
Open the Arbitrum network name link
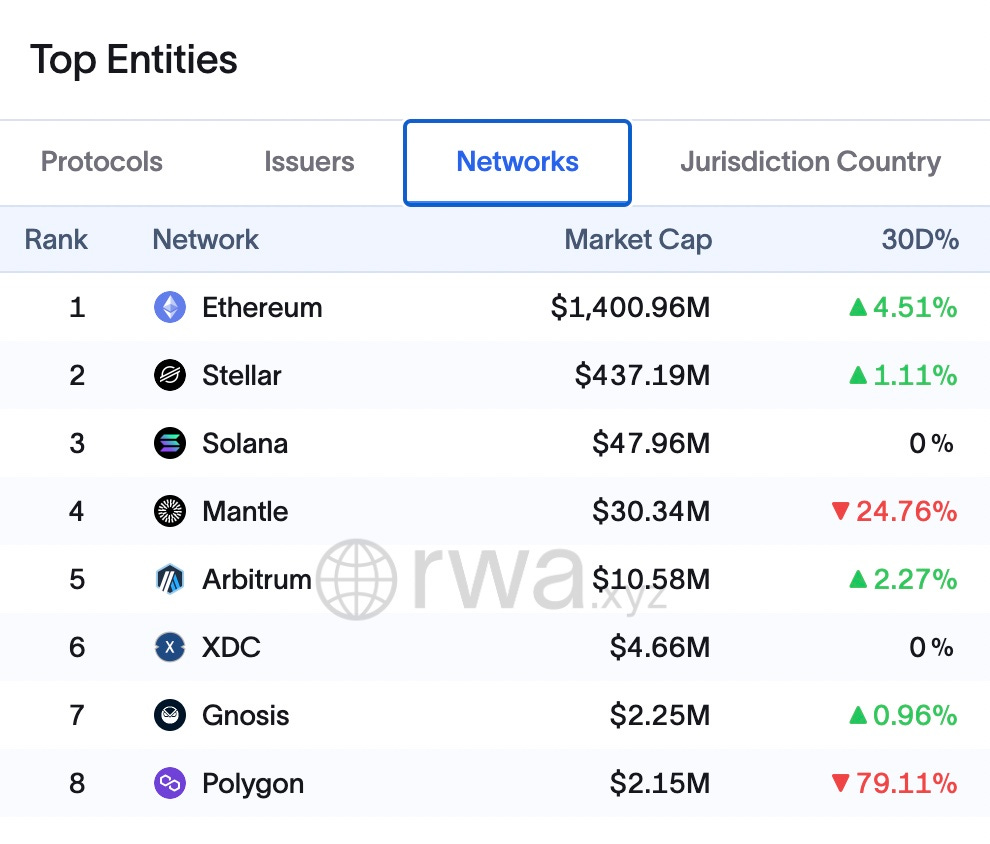pyautogui.click(x=257, y=579)
